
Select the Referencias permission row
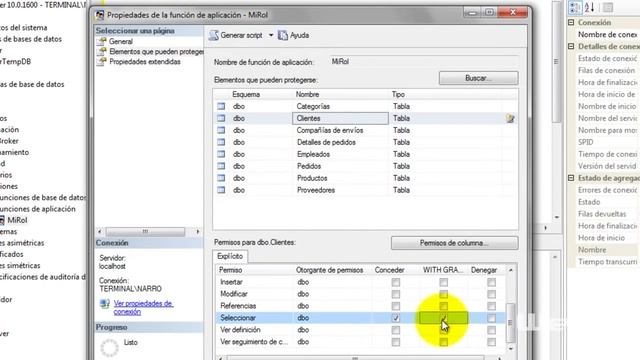coord(361,306)
